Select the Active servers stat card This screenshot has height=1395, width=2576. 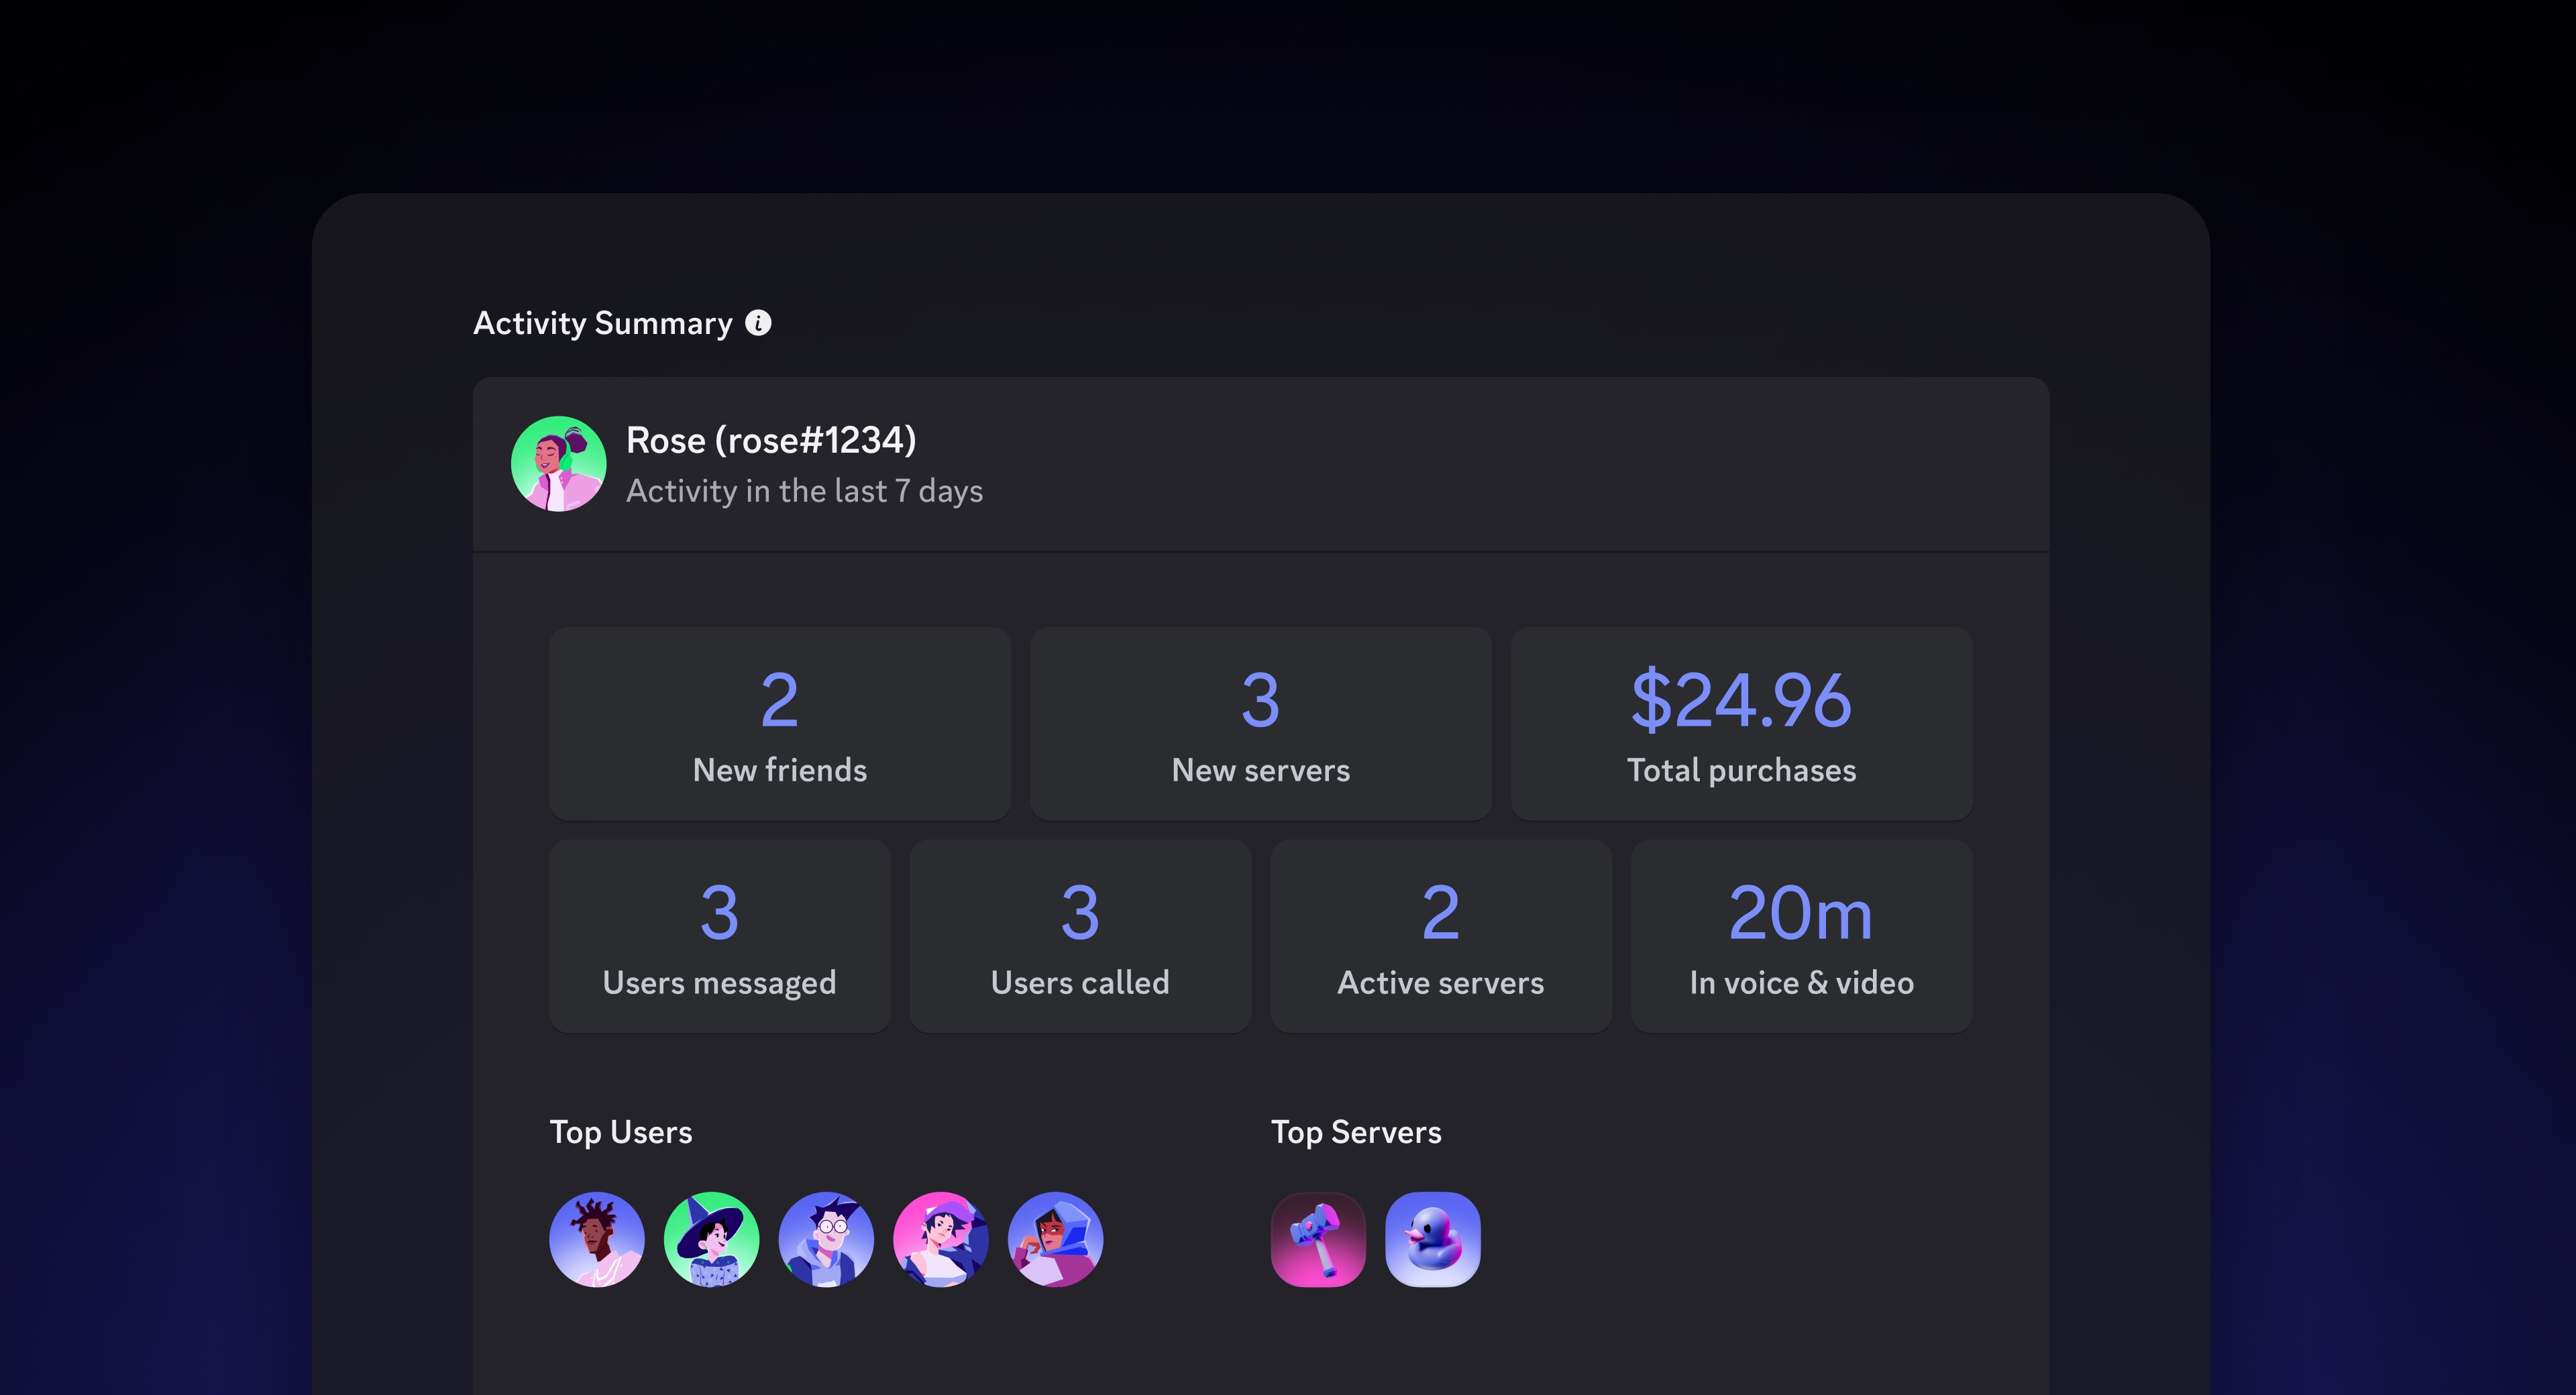pyautogui.click(x=1440, y=935)
